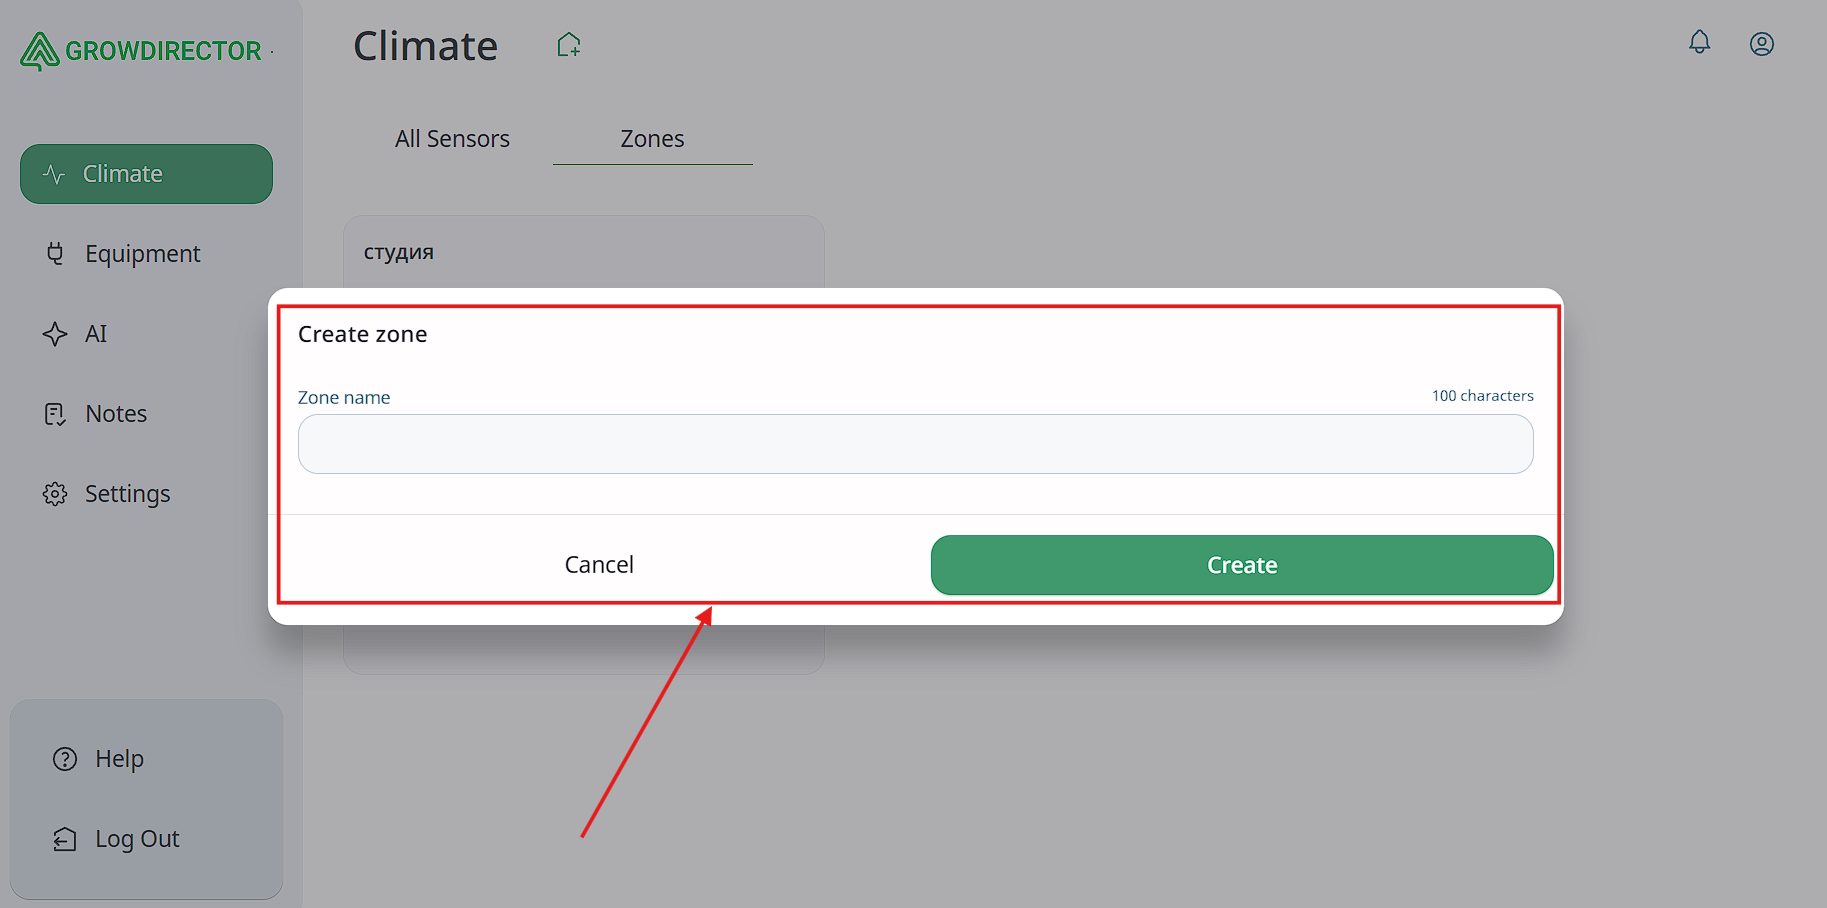Go to Climate in the sidebar
The height and width of the screenshot is (908, 1827).
[146, 174]
